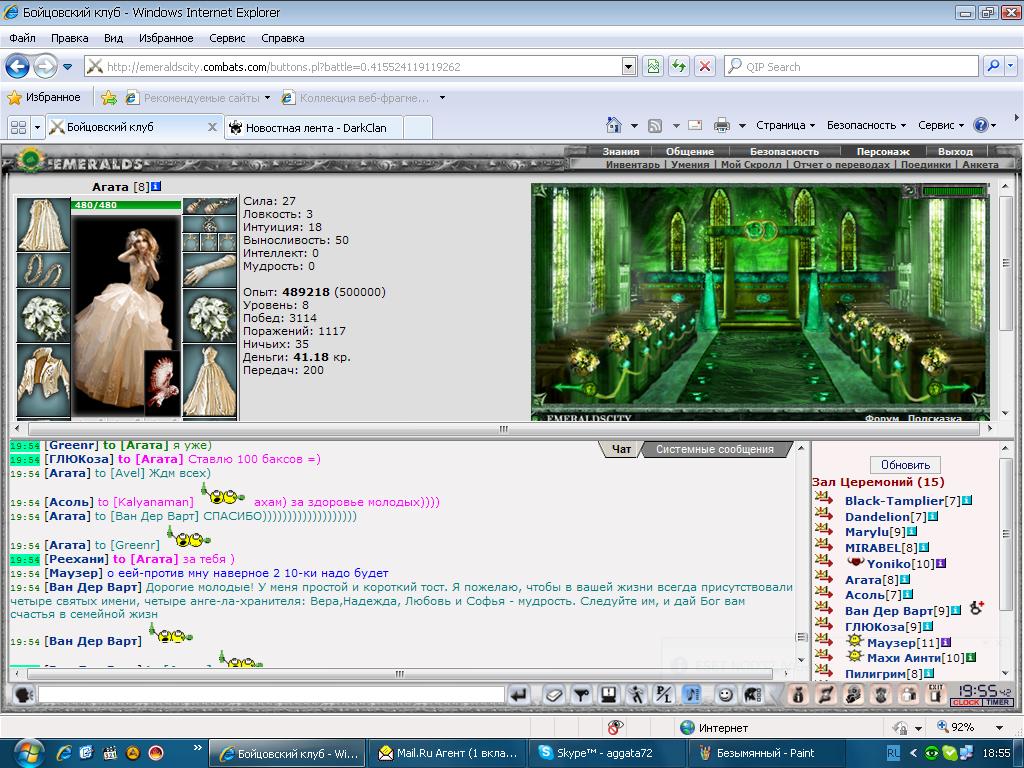Click the running figure icon in chat bar
The width and height of the screenshot is (1024, 768).
click(x=635, y=694)
